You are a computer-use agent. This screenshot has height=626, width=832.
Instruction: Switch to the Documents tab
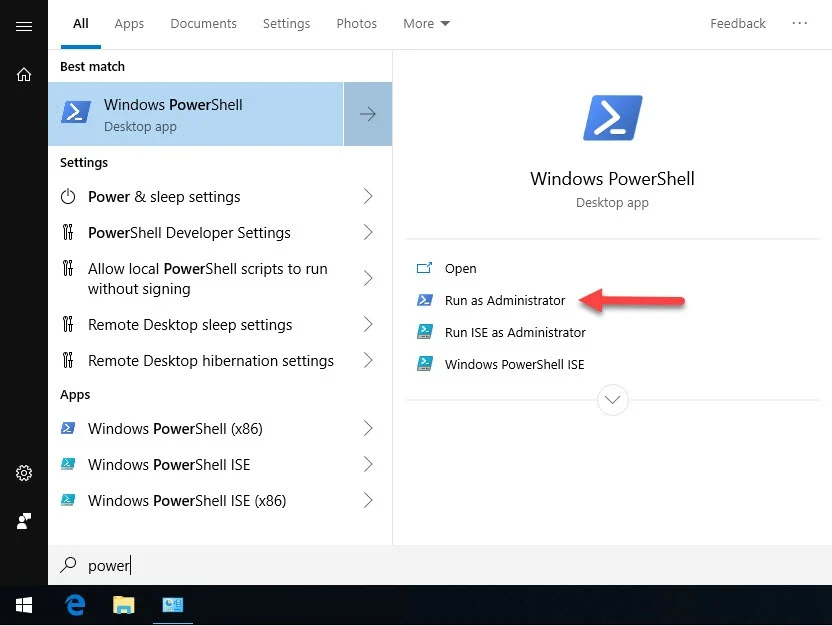pyautogui.click(x=203, y=23)
